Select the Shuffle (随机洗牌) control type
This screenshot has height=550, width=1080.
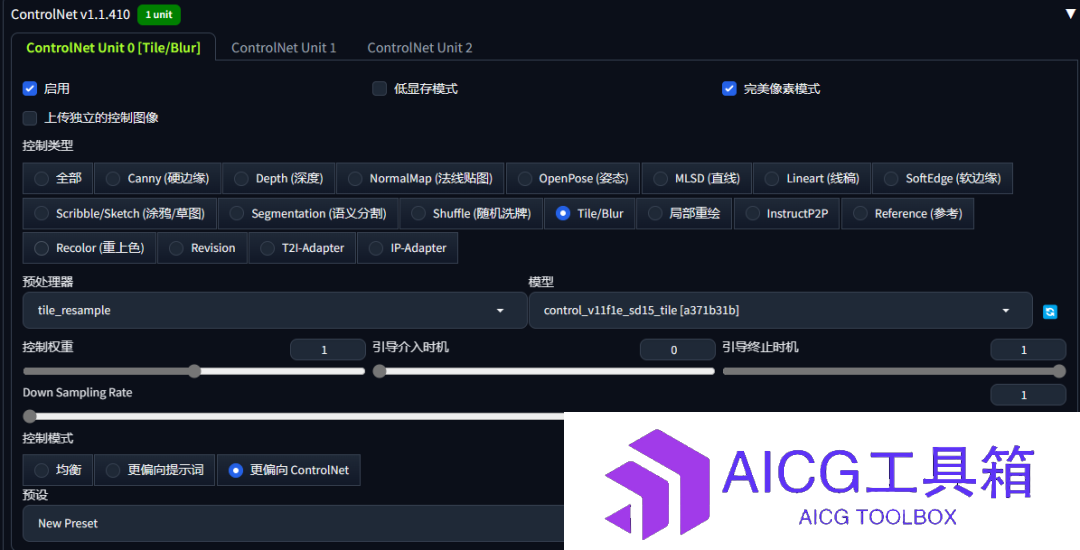point(471,213)
